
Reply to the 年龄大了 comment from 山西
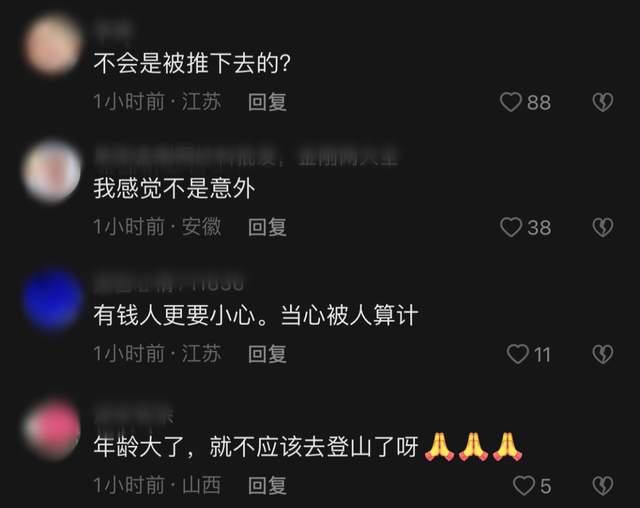click(267, 485)
